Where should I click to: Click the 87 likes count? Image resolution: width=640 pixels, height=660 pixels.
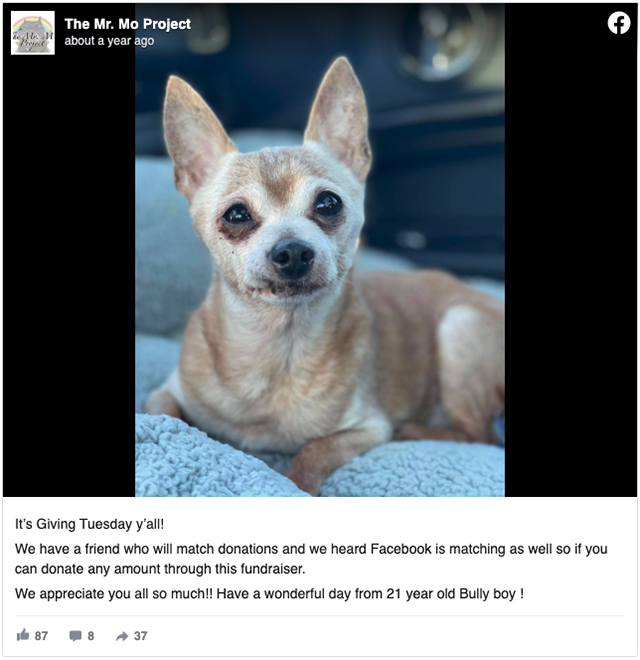tap(41, 636)
